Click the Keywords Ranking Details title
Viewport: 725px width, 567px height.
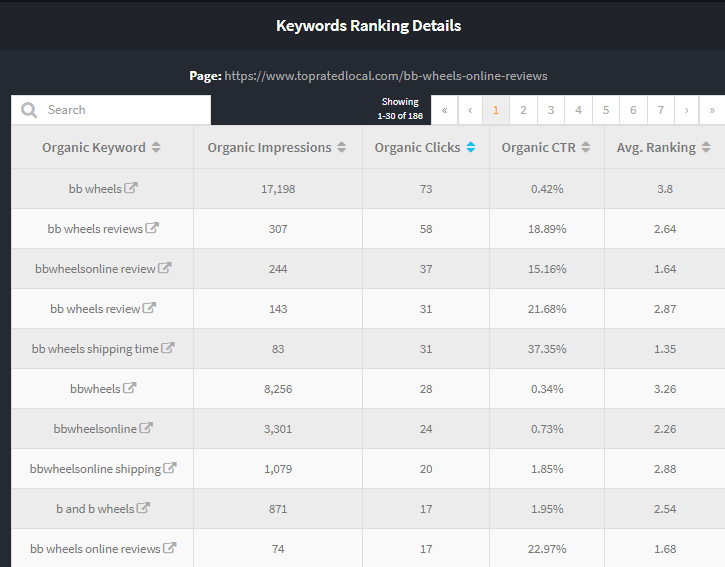tap(369, 26)
